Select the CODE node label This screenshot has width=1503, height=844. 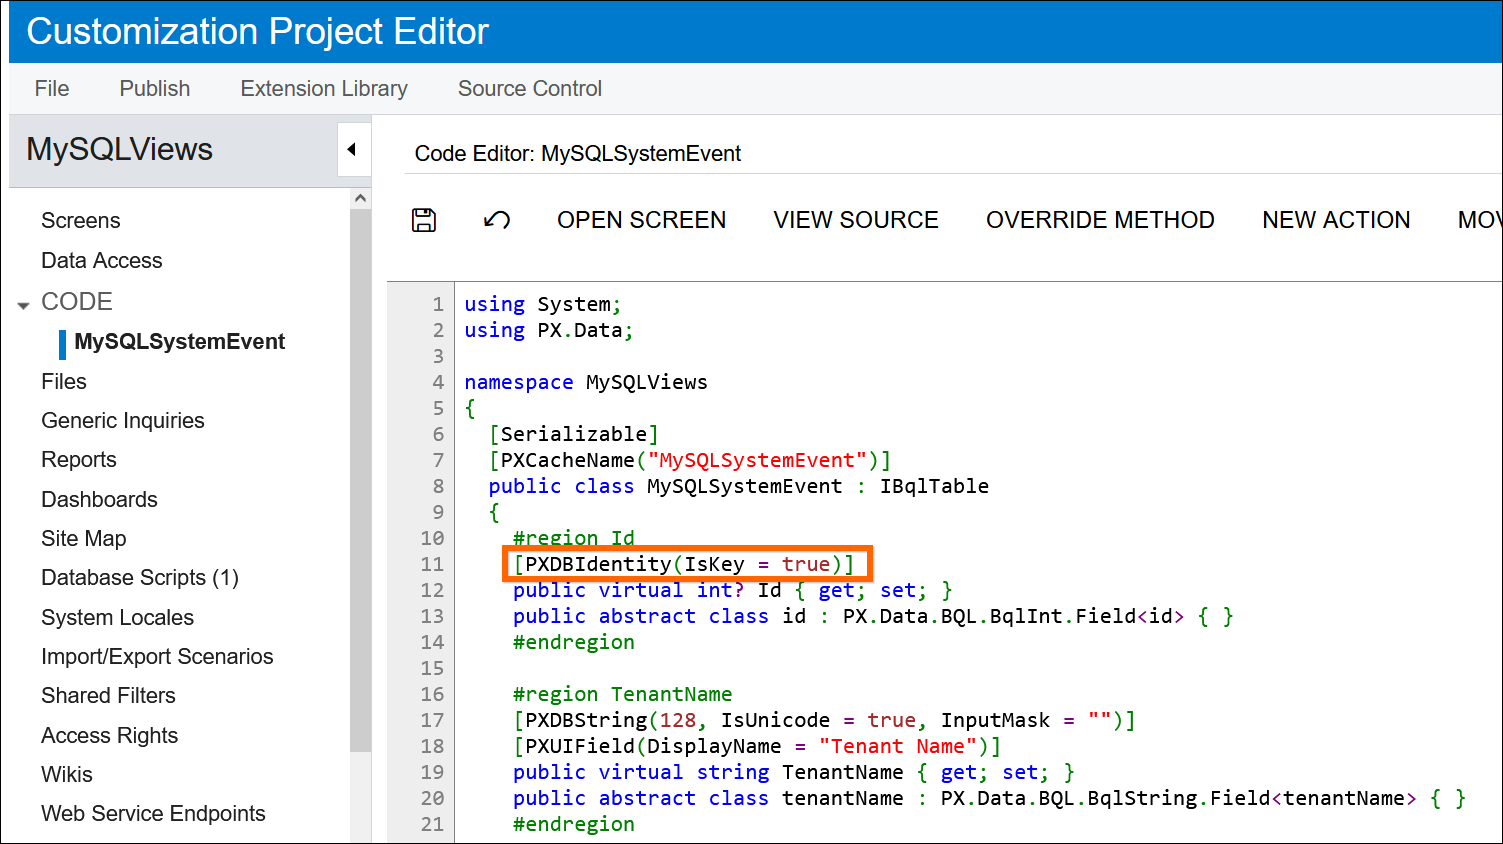pyautogui.click(x=77, y=301)
